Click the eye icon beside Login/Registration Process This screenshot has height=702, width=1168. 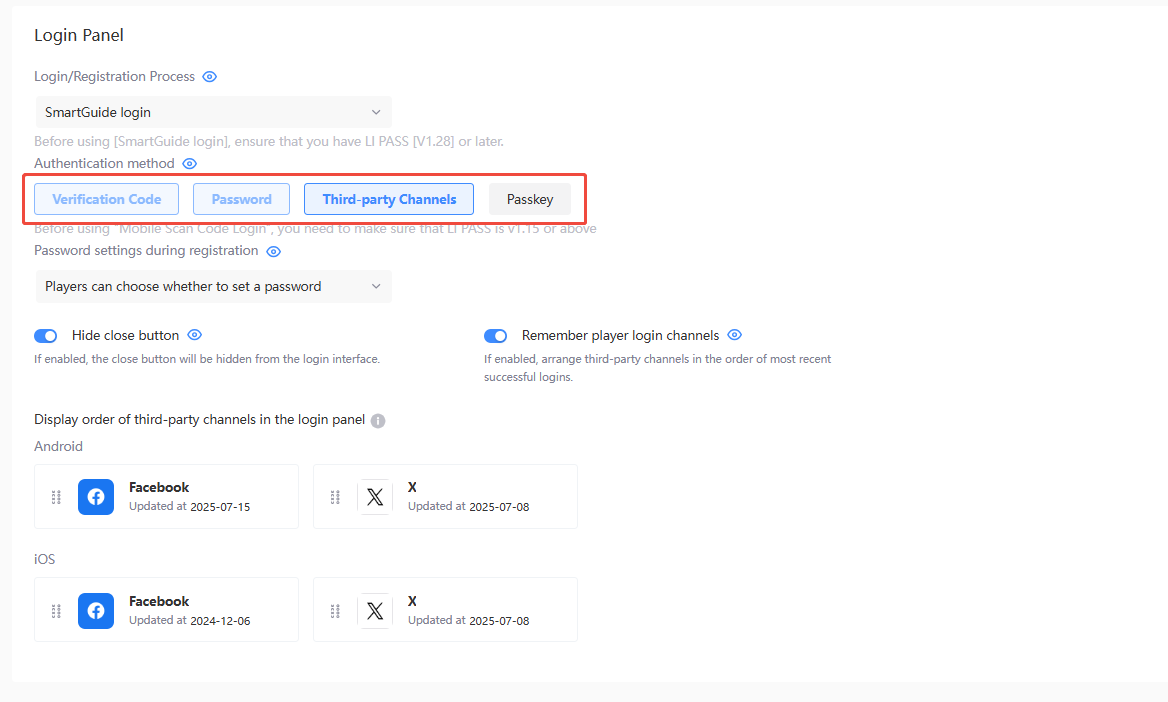209,76
